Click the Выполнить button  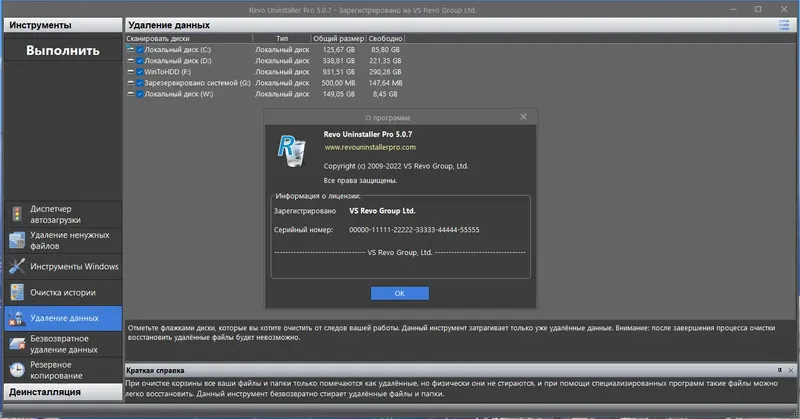[63, 51]
